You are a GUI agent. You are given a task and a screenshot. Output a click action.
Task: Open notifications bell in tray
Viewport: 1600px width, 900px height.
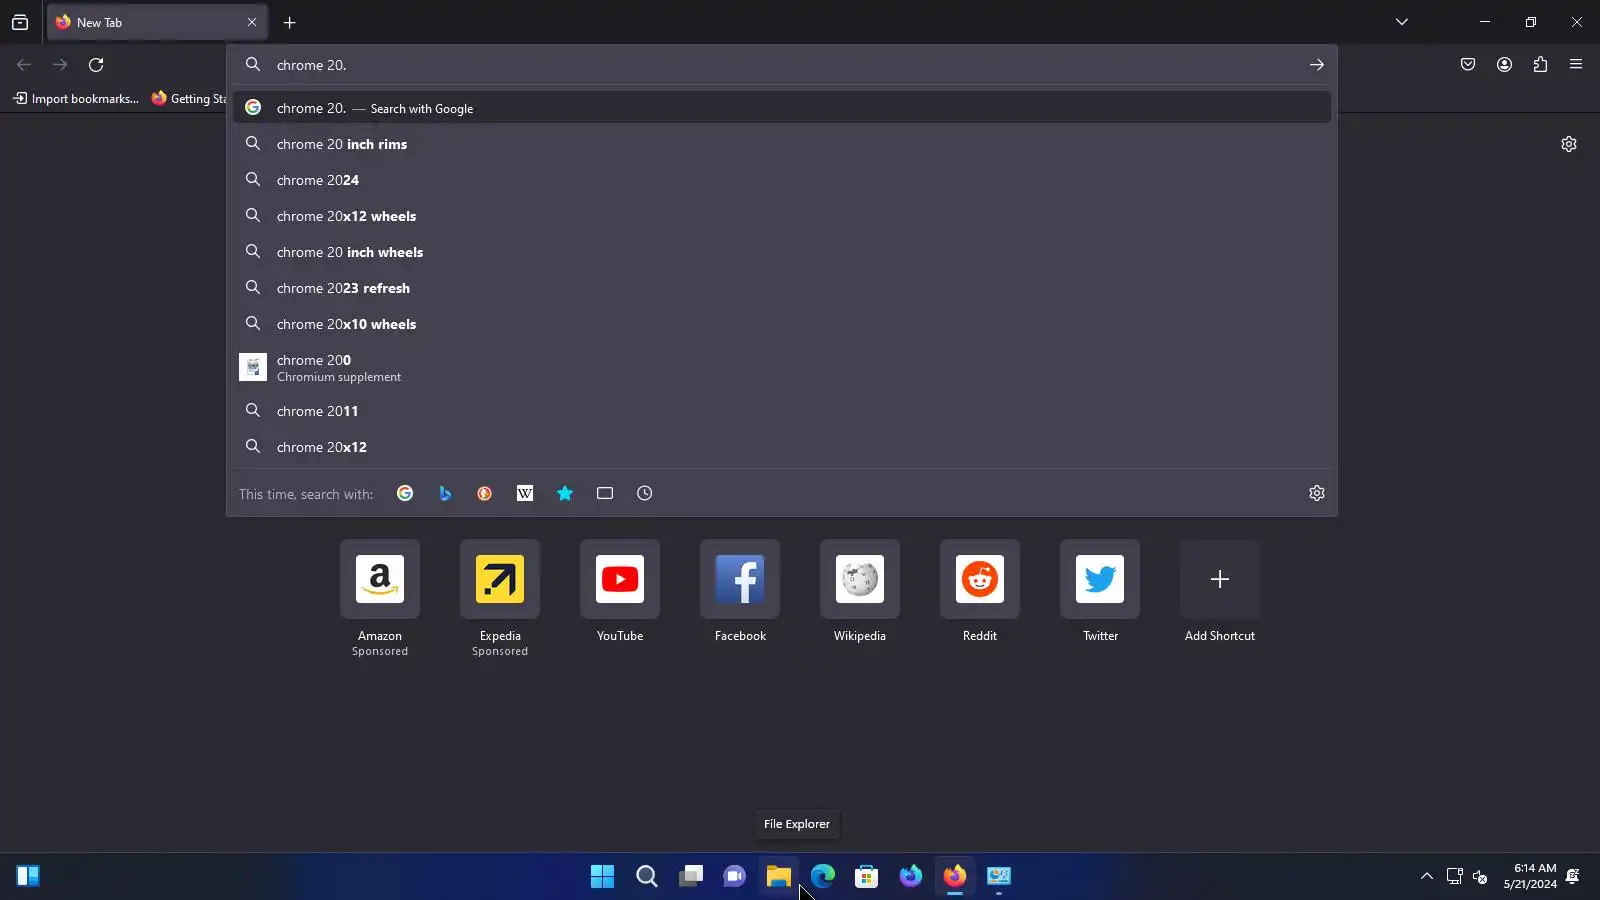tap(1573, 877)
